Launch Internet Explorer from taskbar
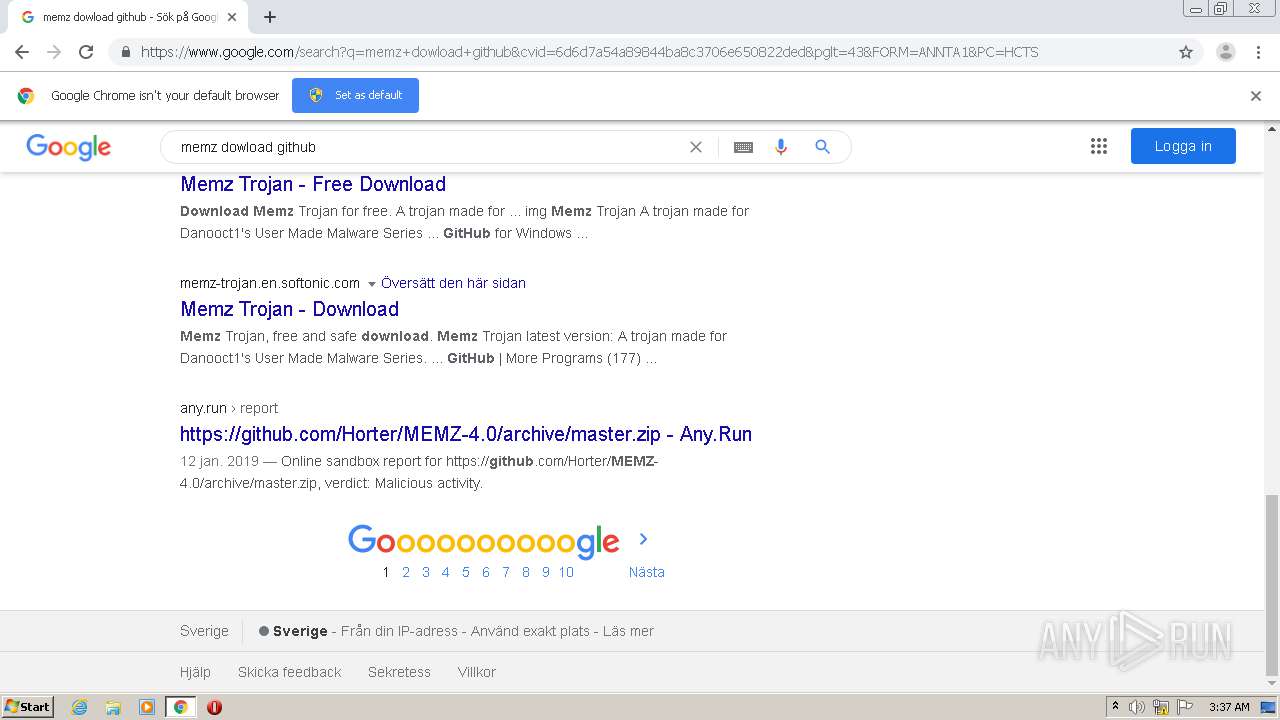 [80, 707]
